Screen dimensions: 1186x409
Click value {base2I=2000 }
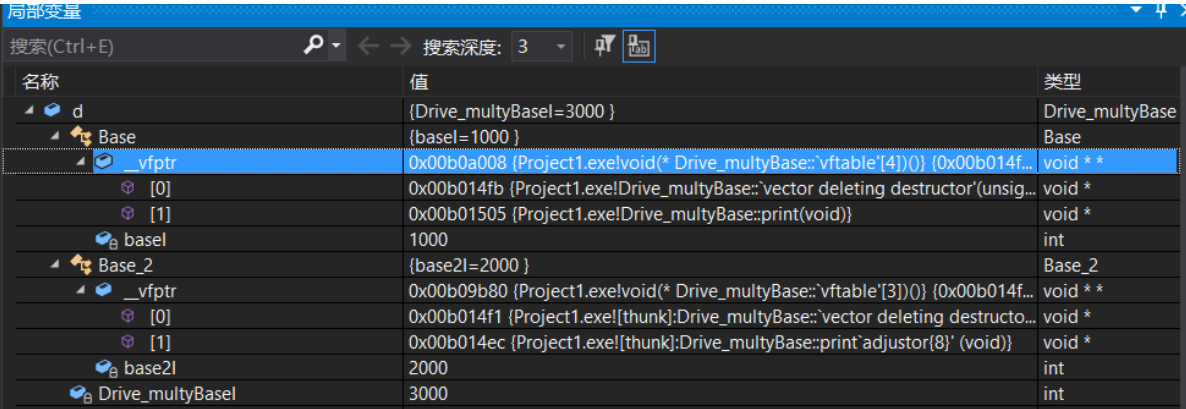(x=468, y=265)
